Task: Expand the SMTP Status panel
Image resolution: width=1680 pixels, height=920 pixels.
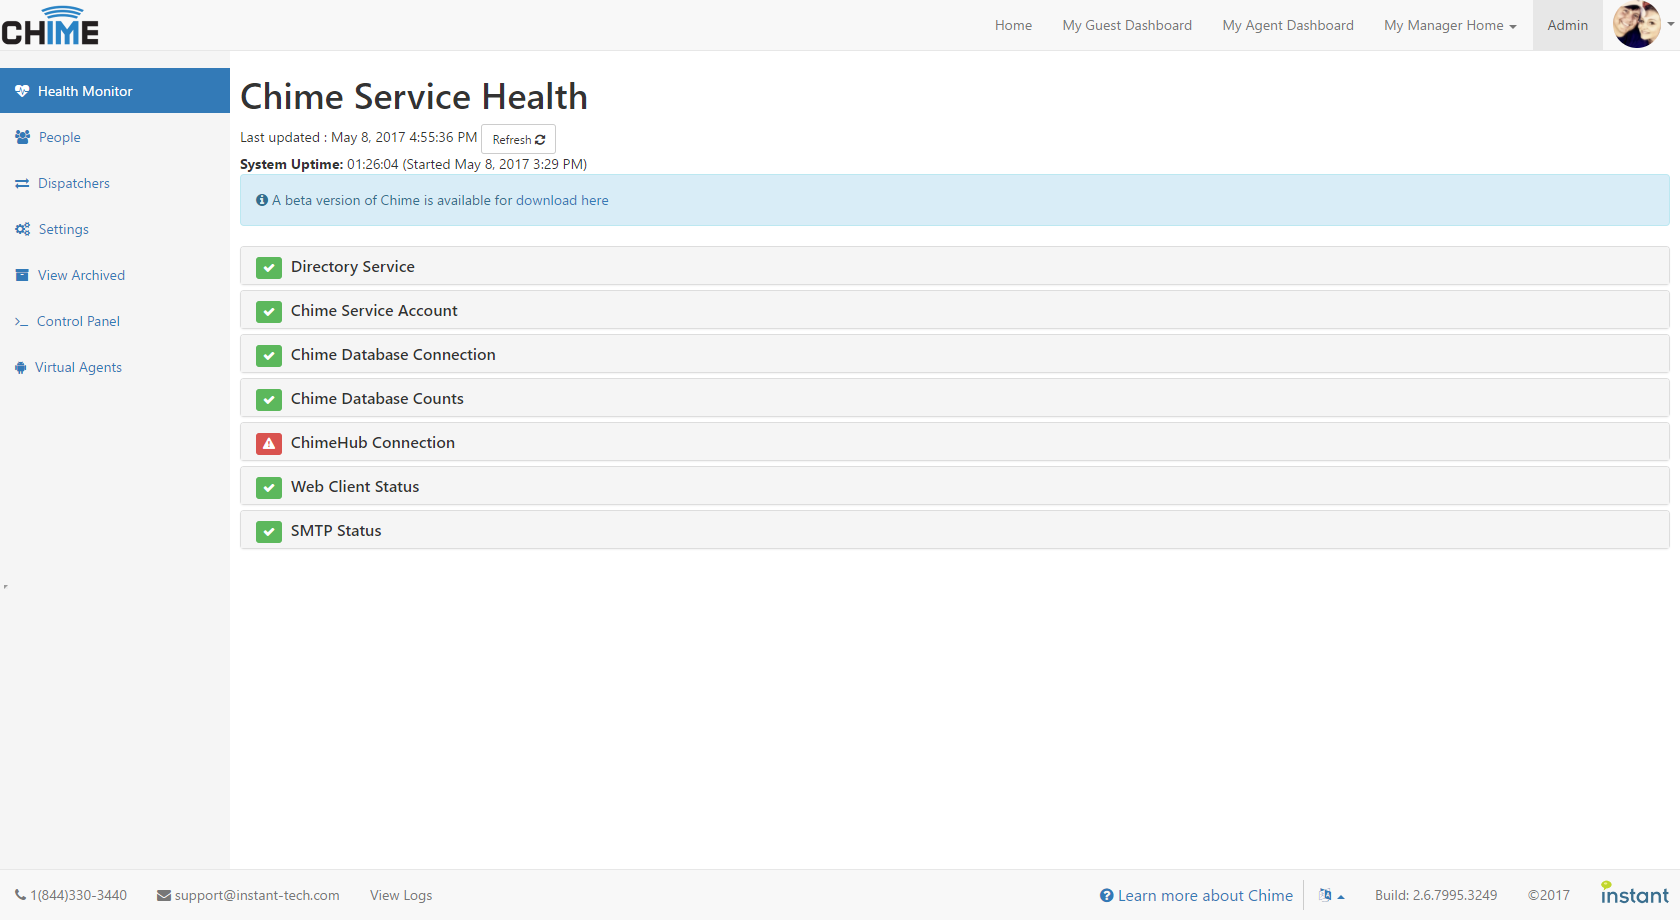Action: coord(955,530)
